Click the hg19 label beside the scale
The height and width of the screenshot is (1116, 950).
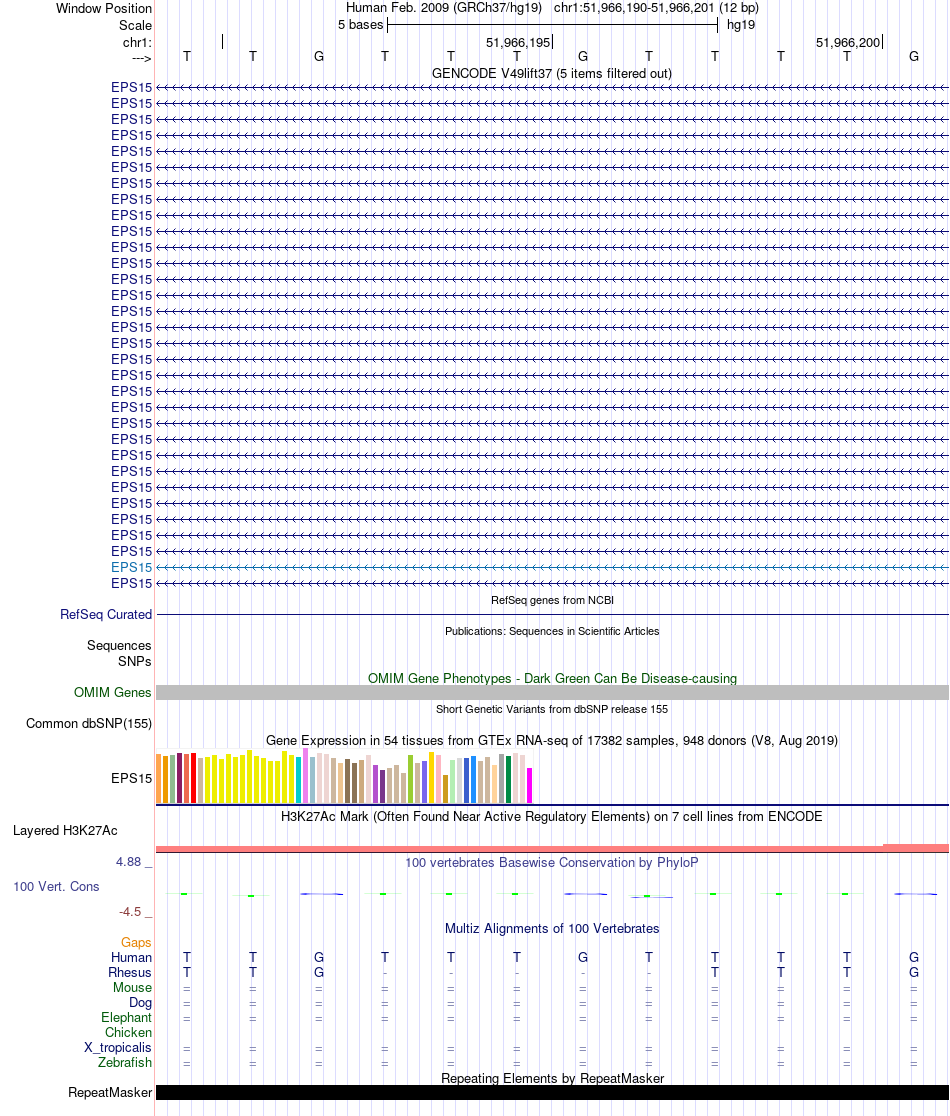point(741,26)
